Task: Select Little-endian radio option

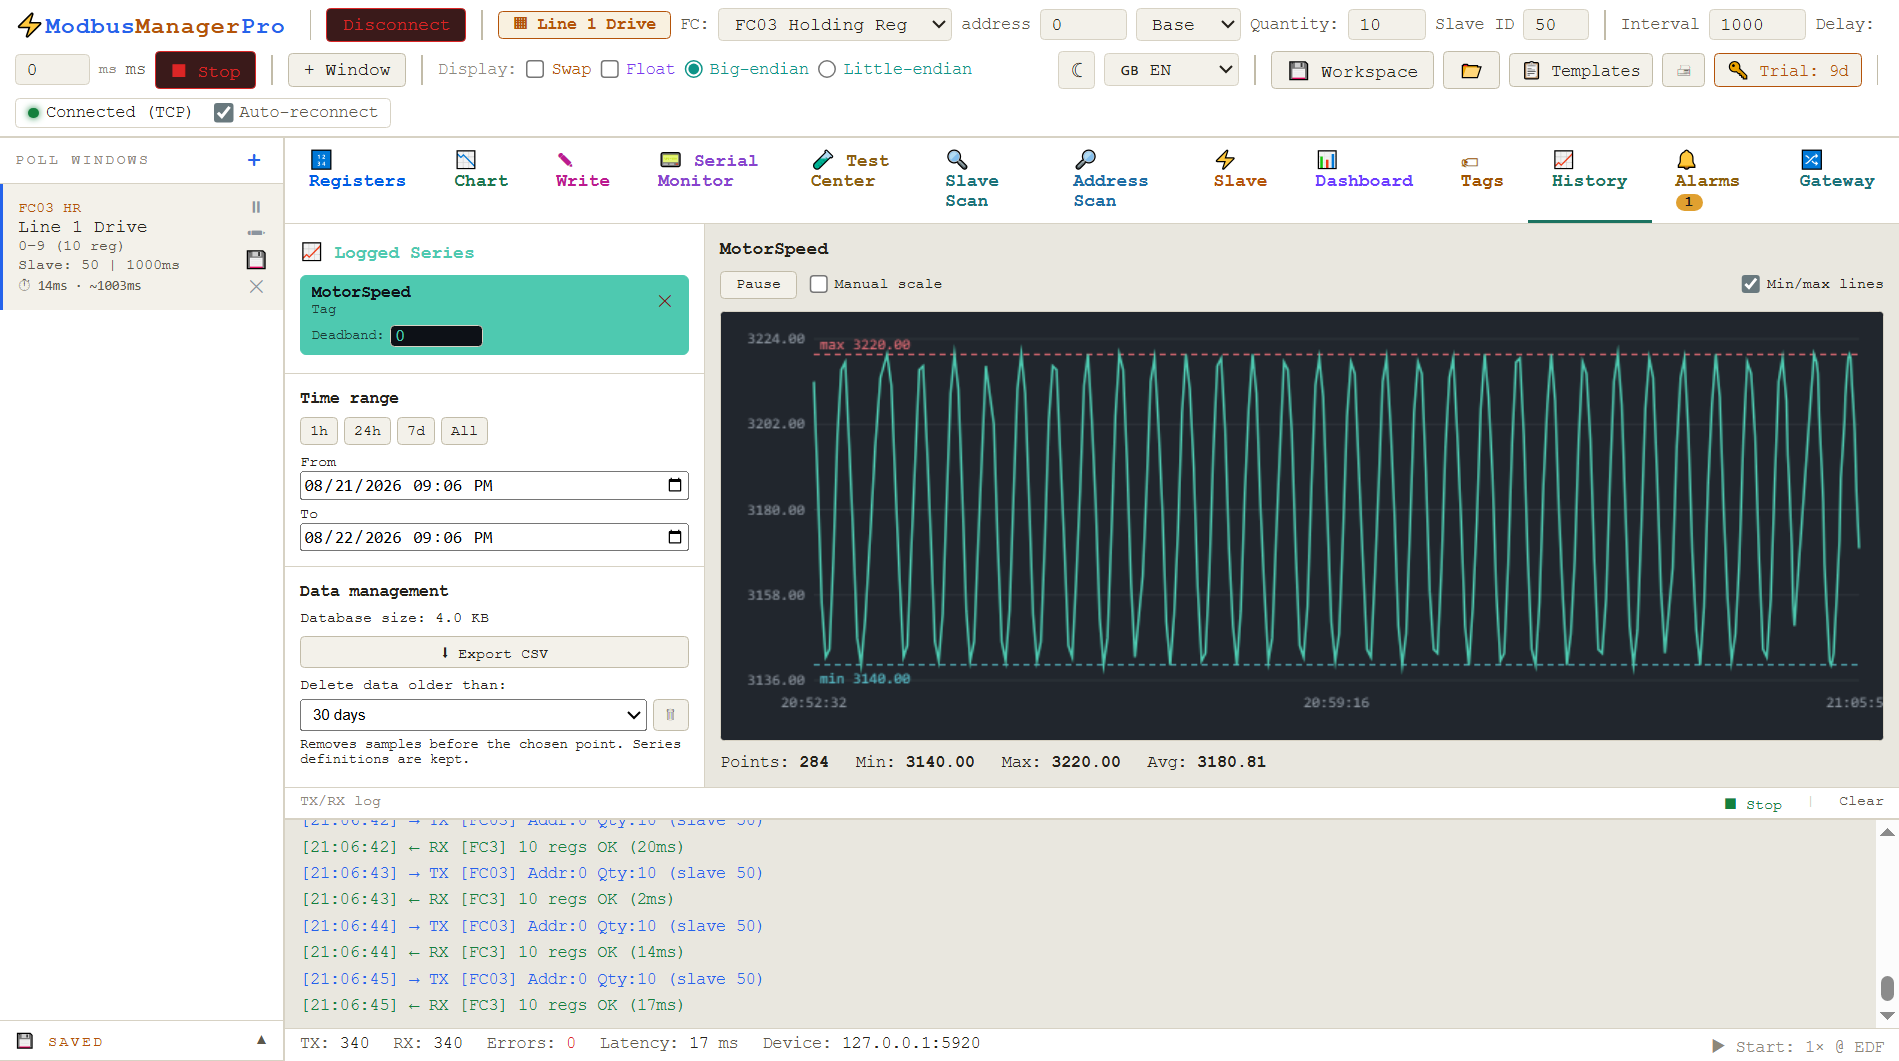Action: pyautogui.click(x=827, y=69)
